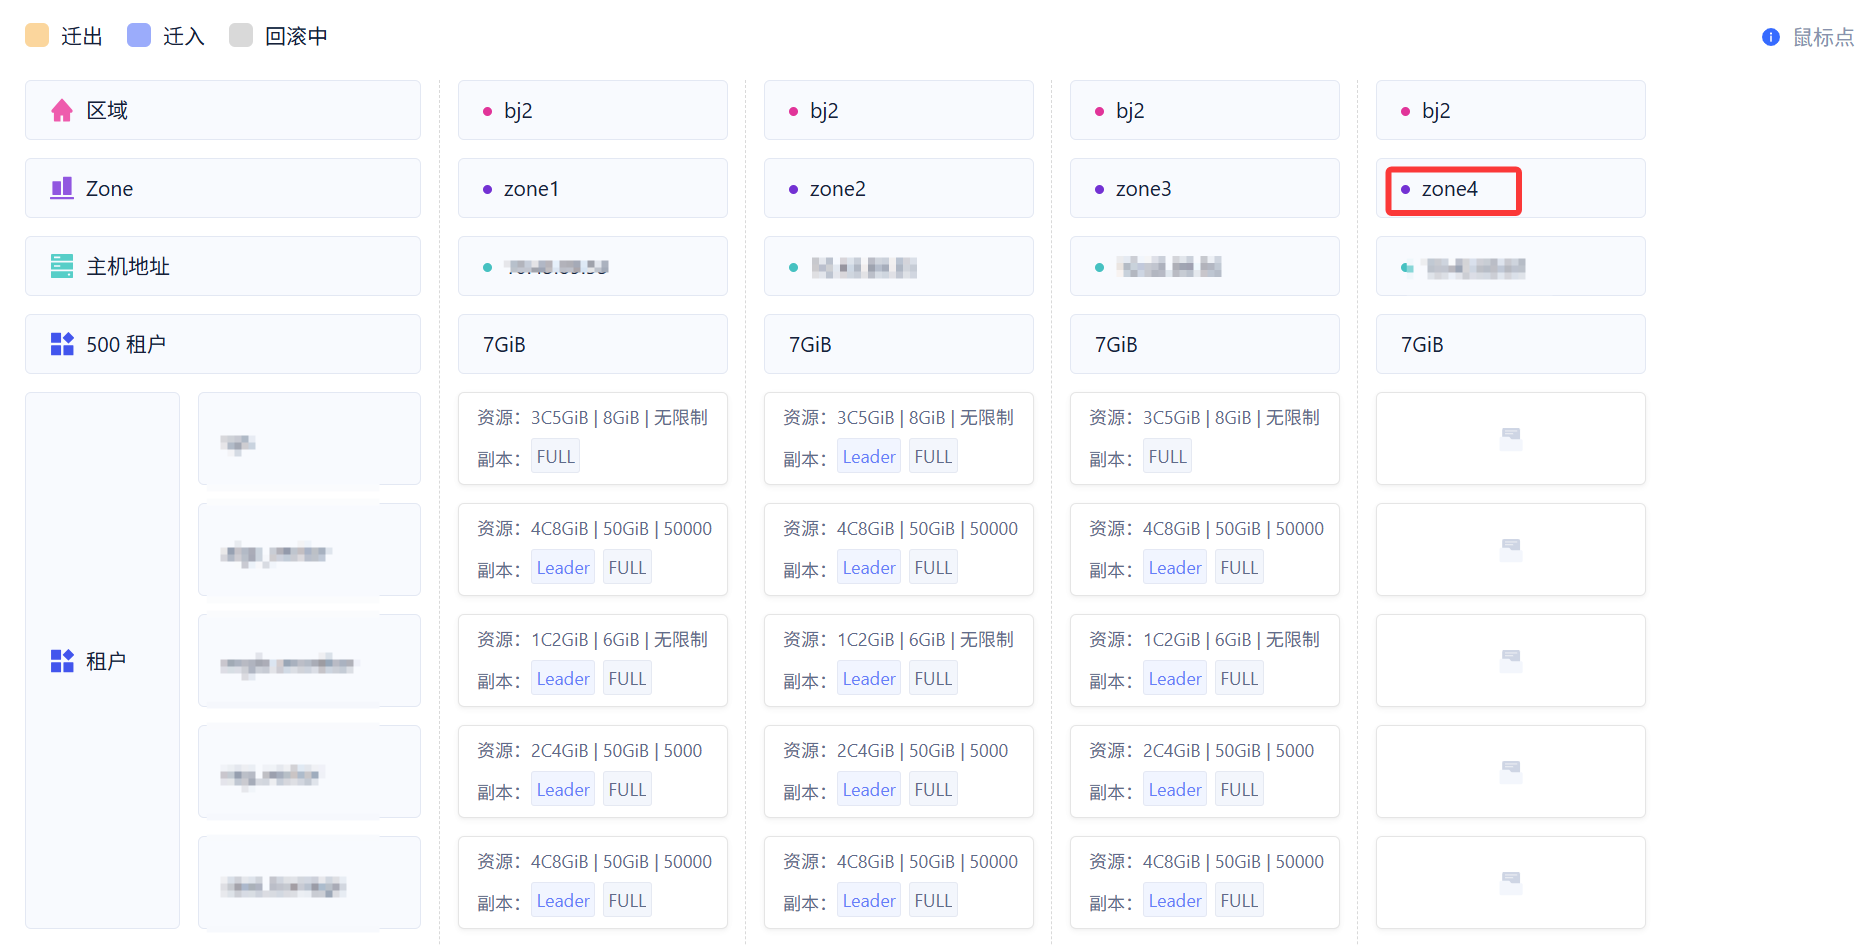Click Leader tag in zone3 2C4GiB row
1855x945 pixels.
(x=1174, y=790)
